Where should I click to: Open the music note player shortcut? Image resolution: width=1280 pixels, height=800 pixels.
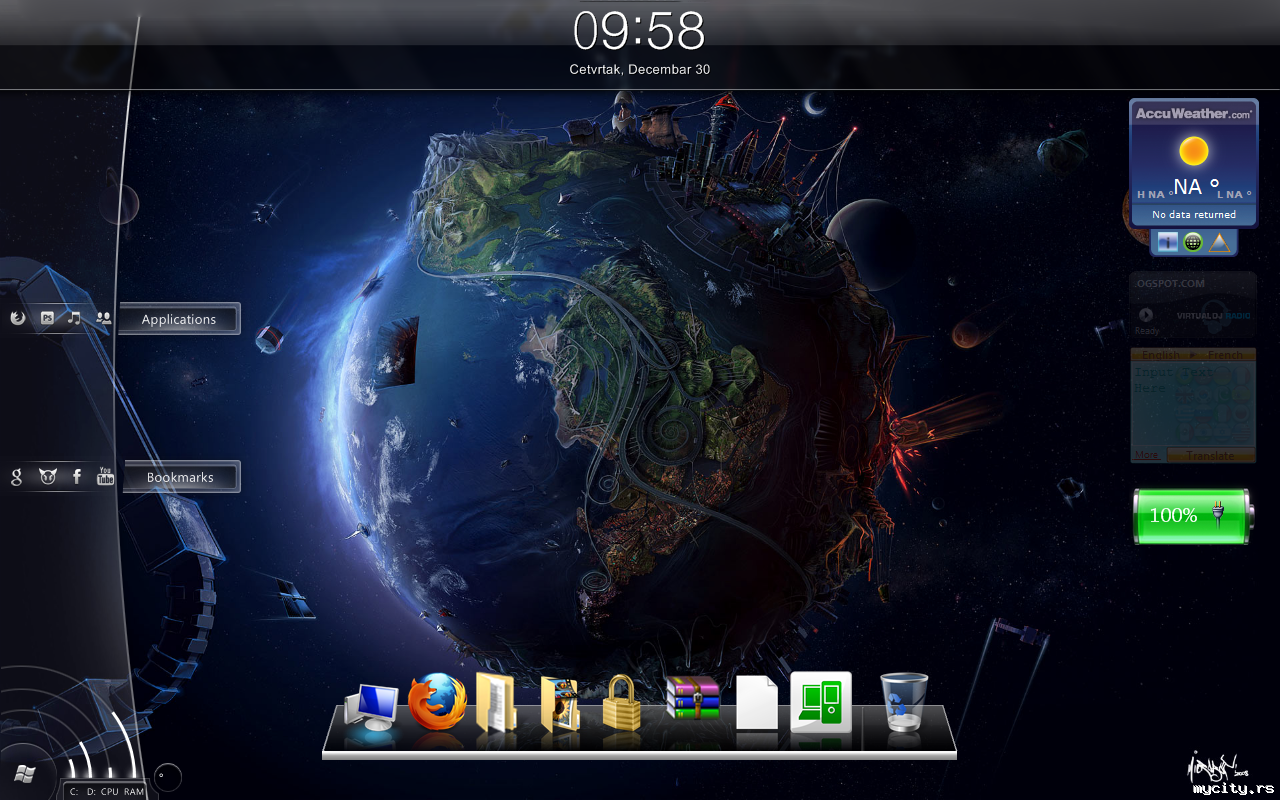point(74,318)
